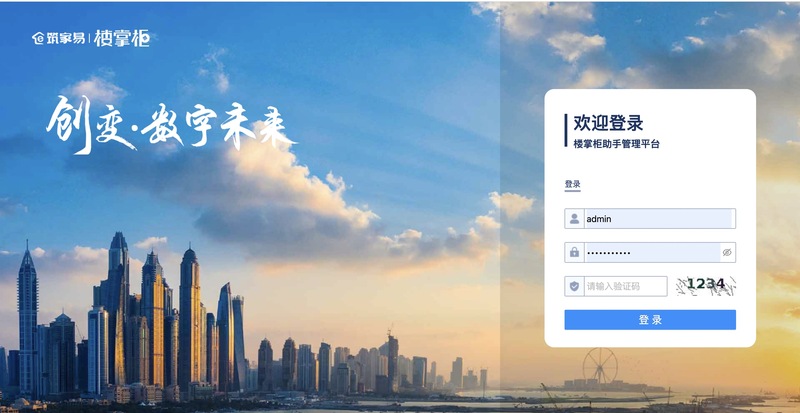Click the 创变·数字未来 calligraphy slogan
Image resolution: width=800 pixels, height=413 pixels.
tap(170, 125)
